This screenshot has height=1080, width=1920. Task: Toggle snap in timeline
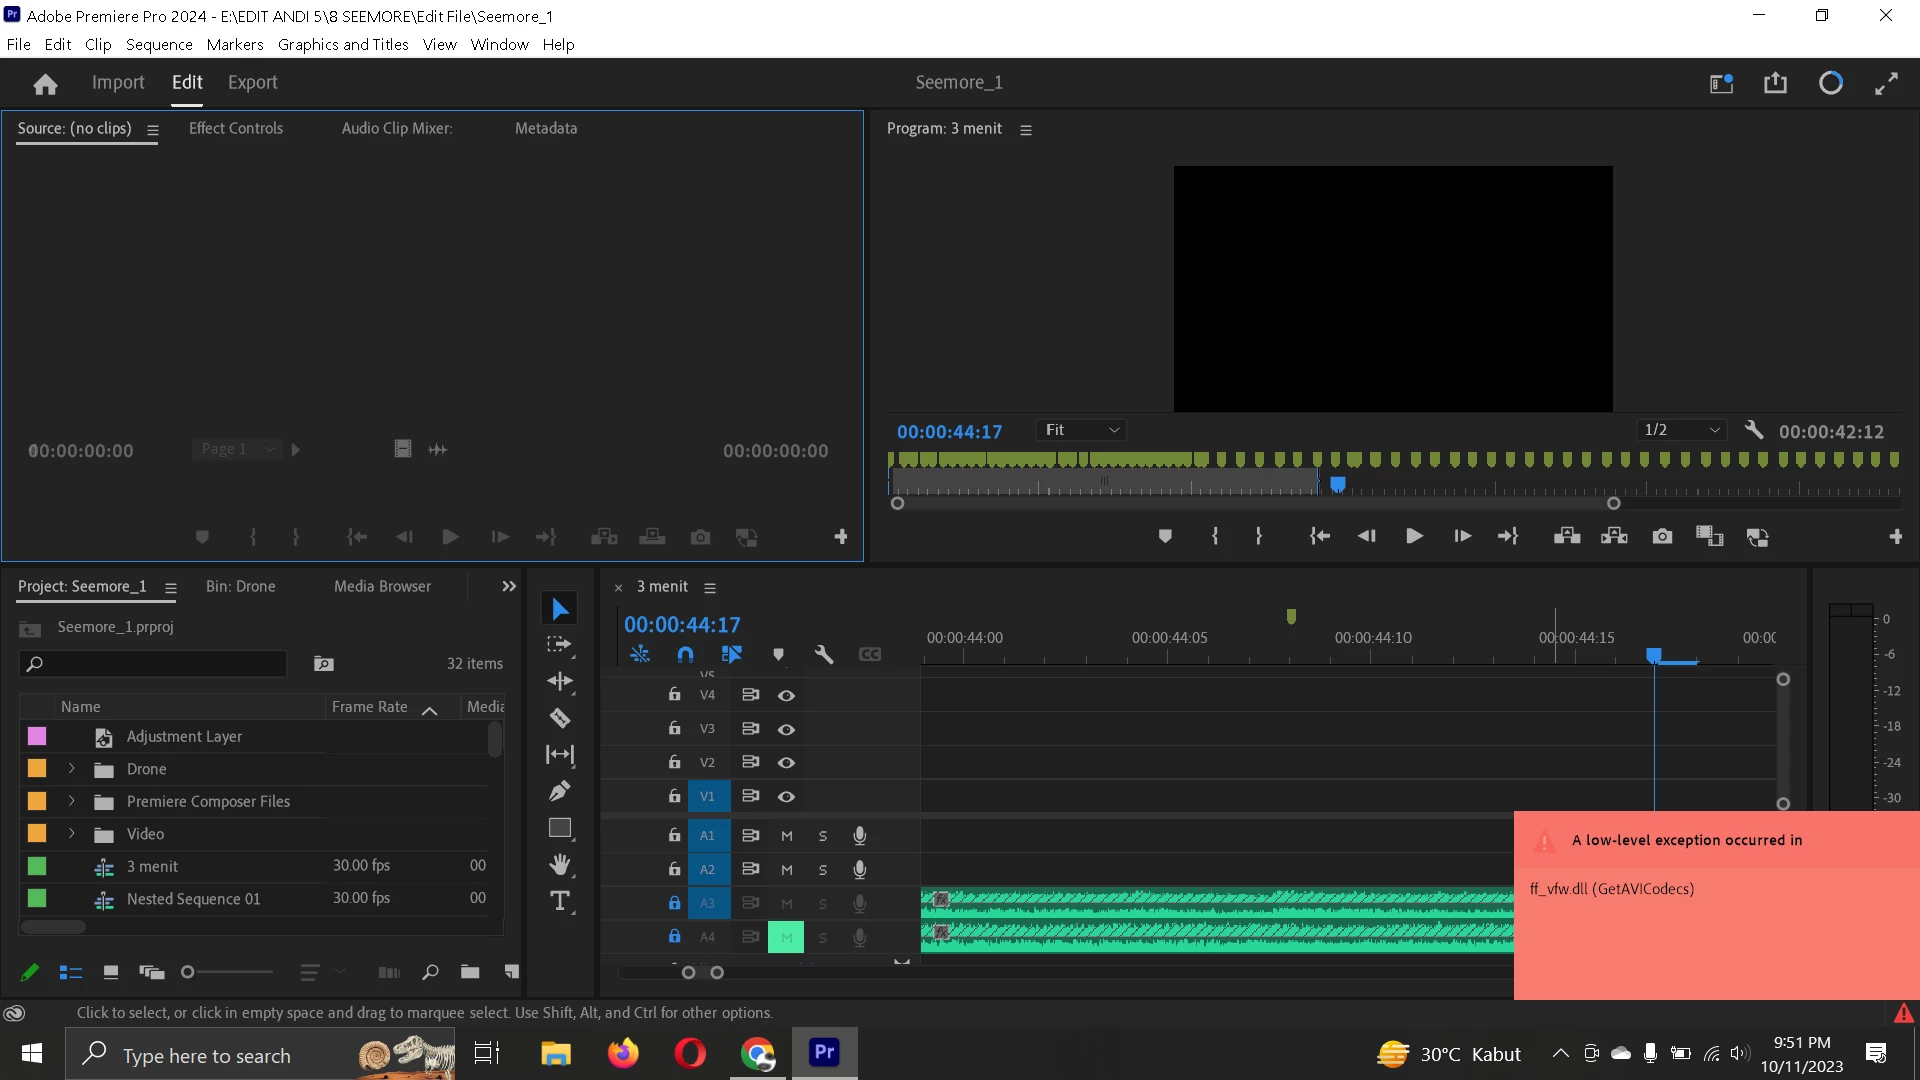click(x=685, y=654)
